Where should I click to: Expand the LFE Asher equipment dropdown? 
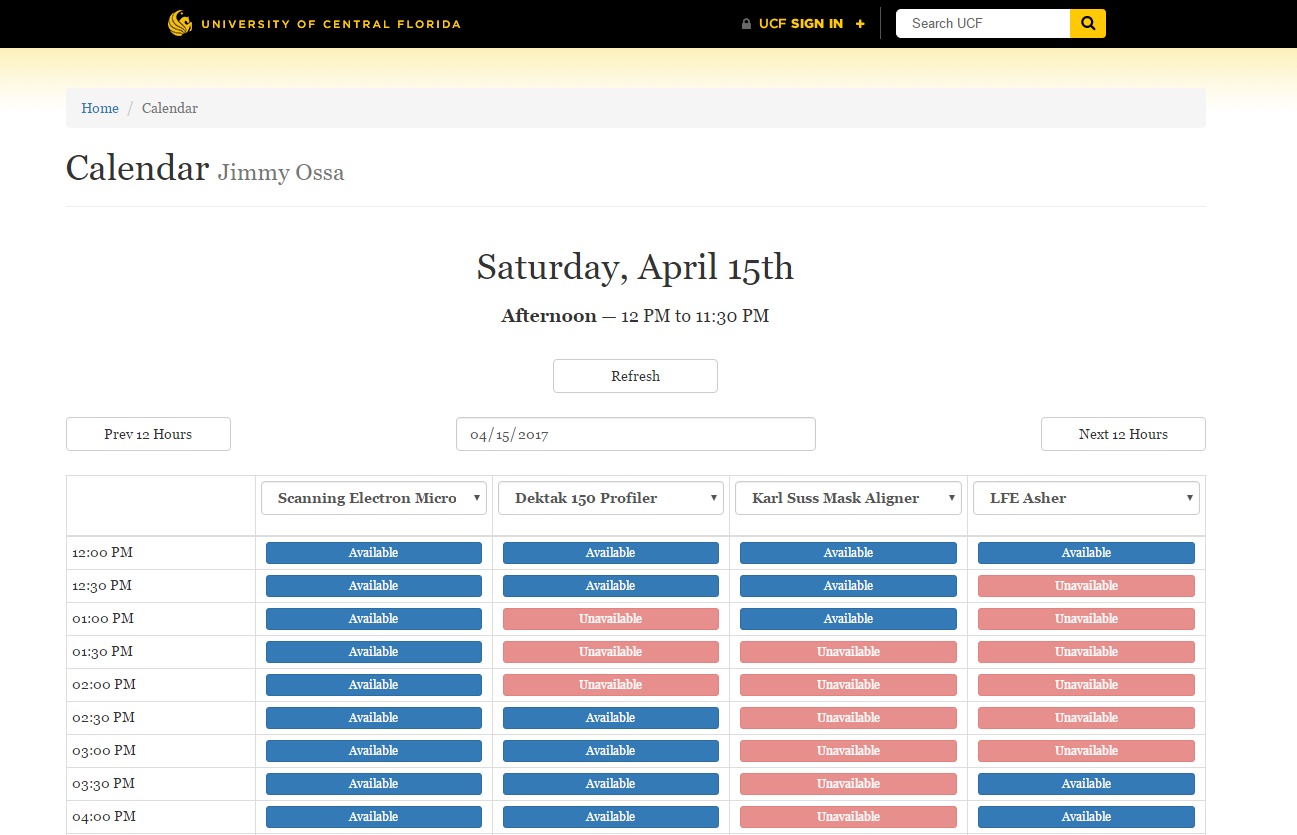(1086, 498)
